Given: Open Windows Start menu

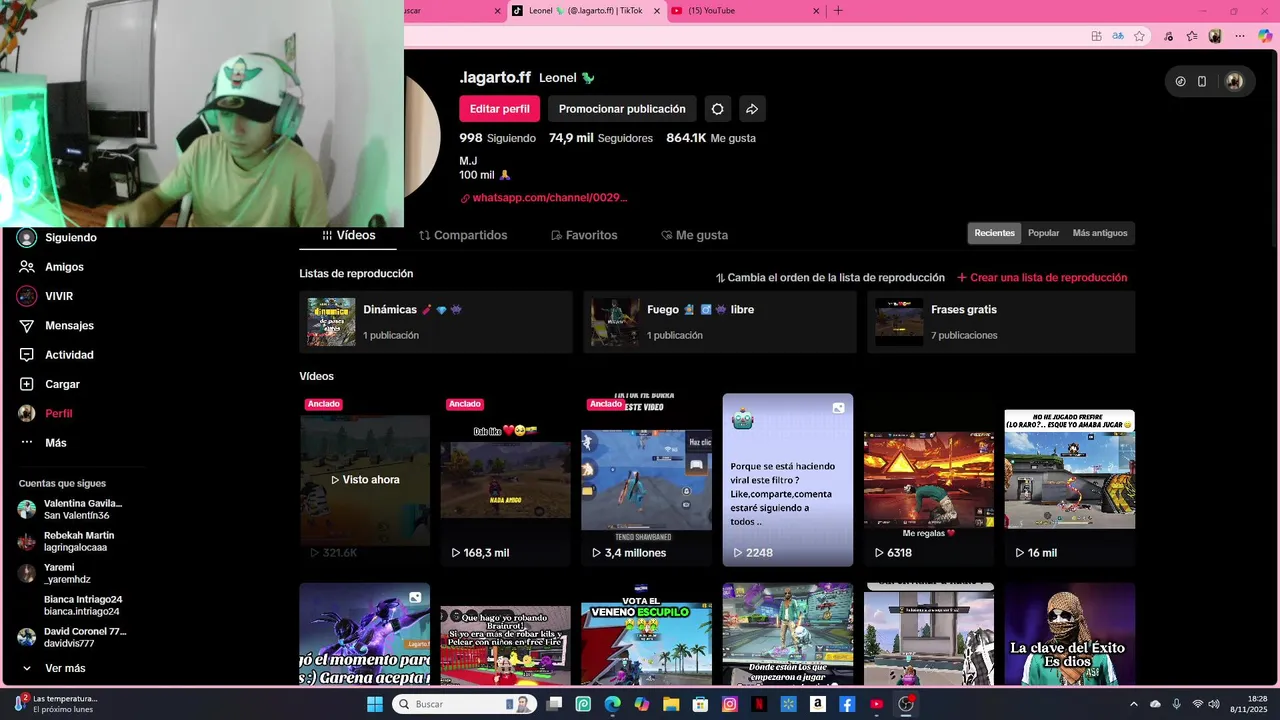Looking at the screenshot, I should tap(375, 704).
